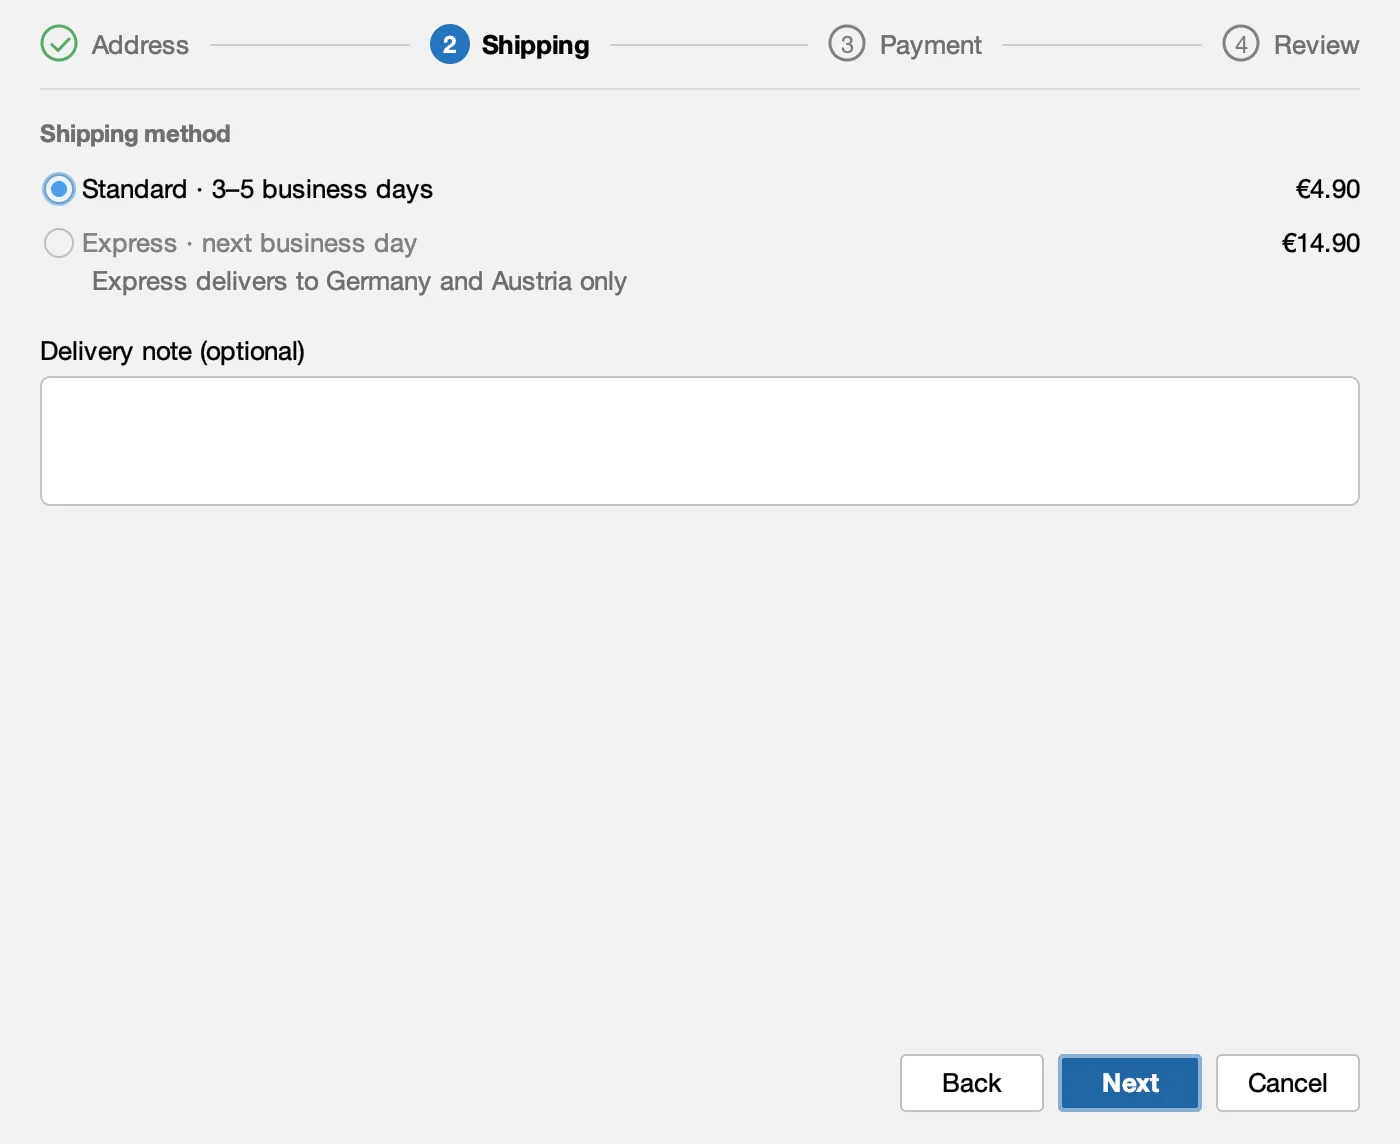Click the Cancel button

[1287, 1083]
